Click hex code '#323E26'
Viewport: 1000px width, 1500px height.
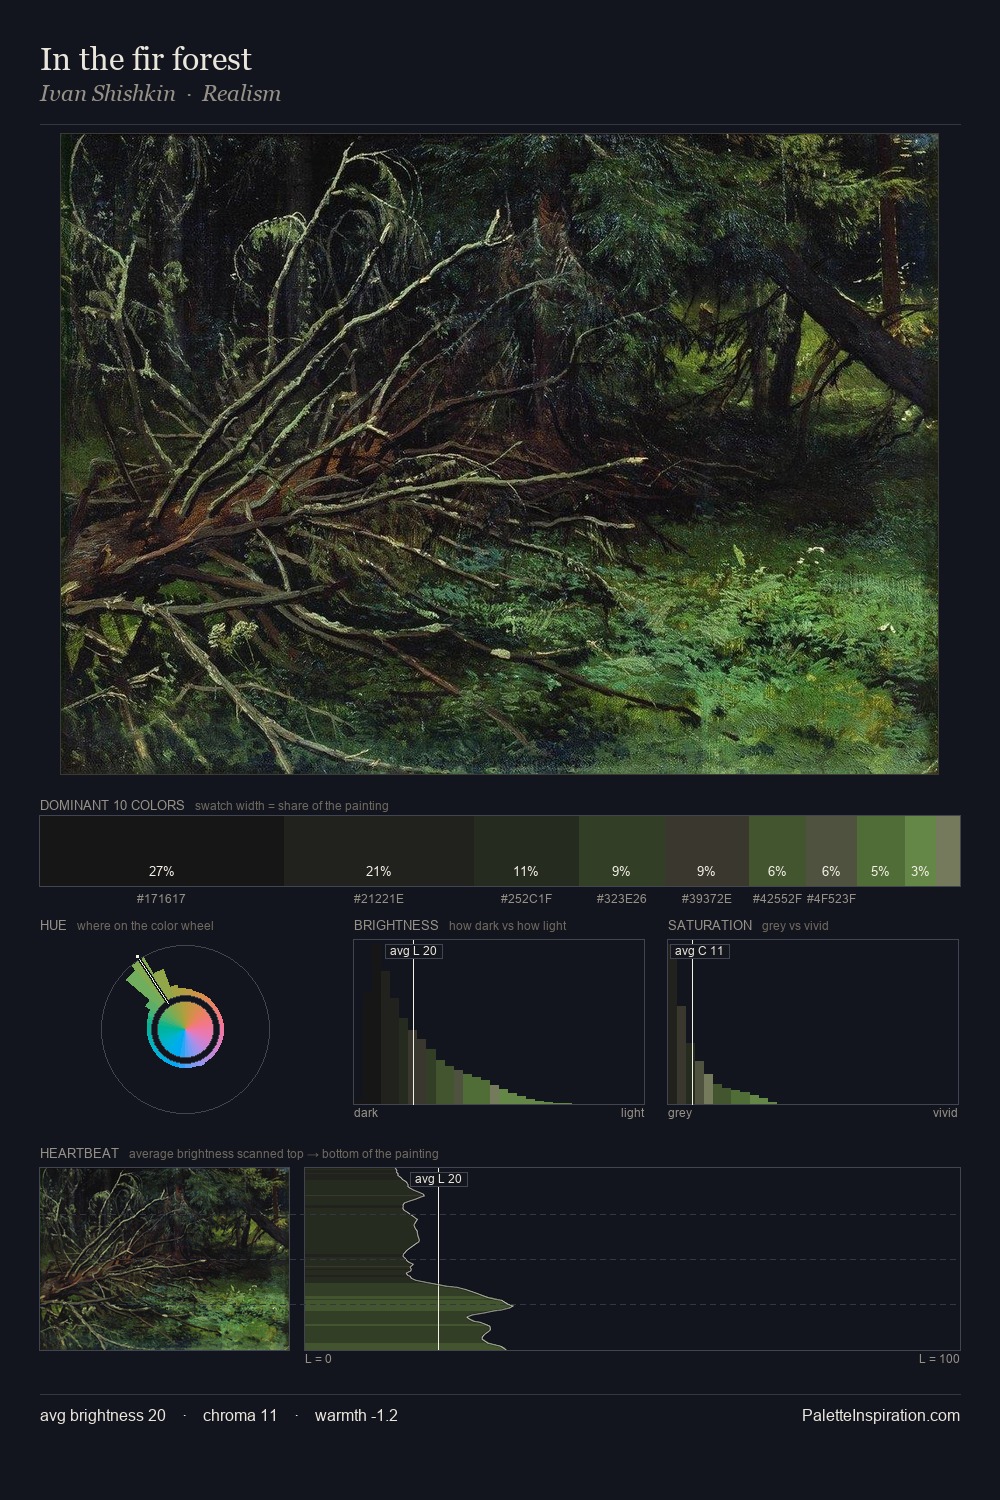pyautogui.click(x=621, y=899)
